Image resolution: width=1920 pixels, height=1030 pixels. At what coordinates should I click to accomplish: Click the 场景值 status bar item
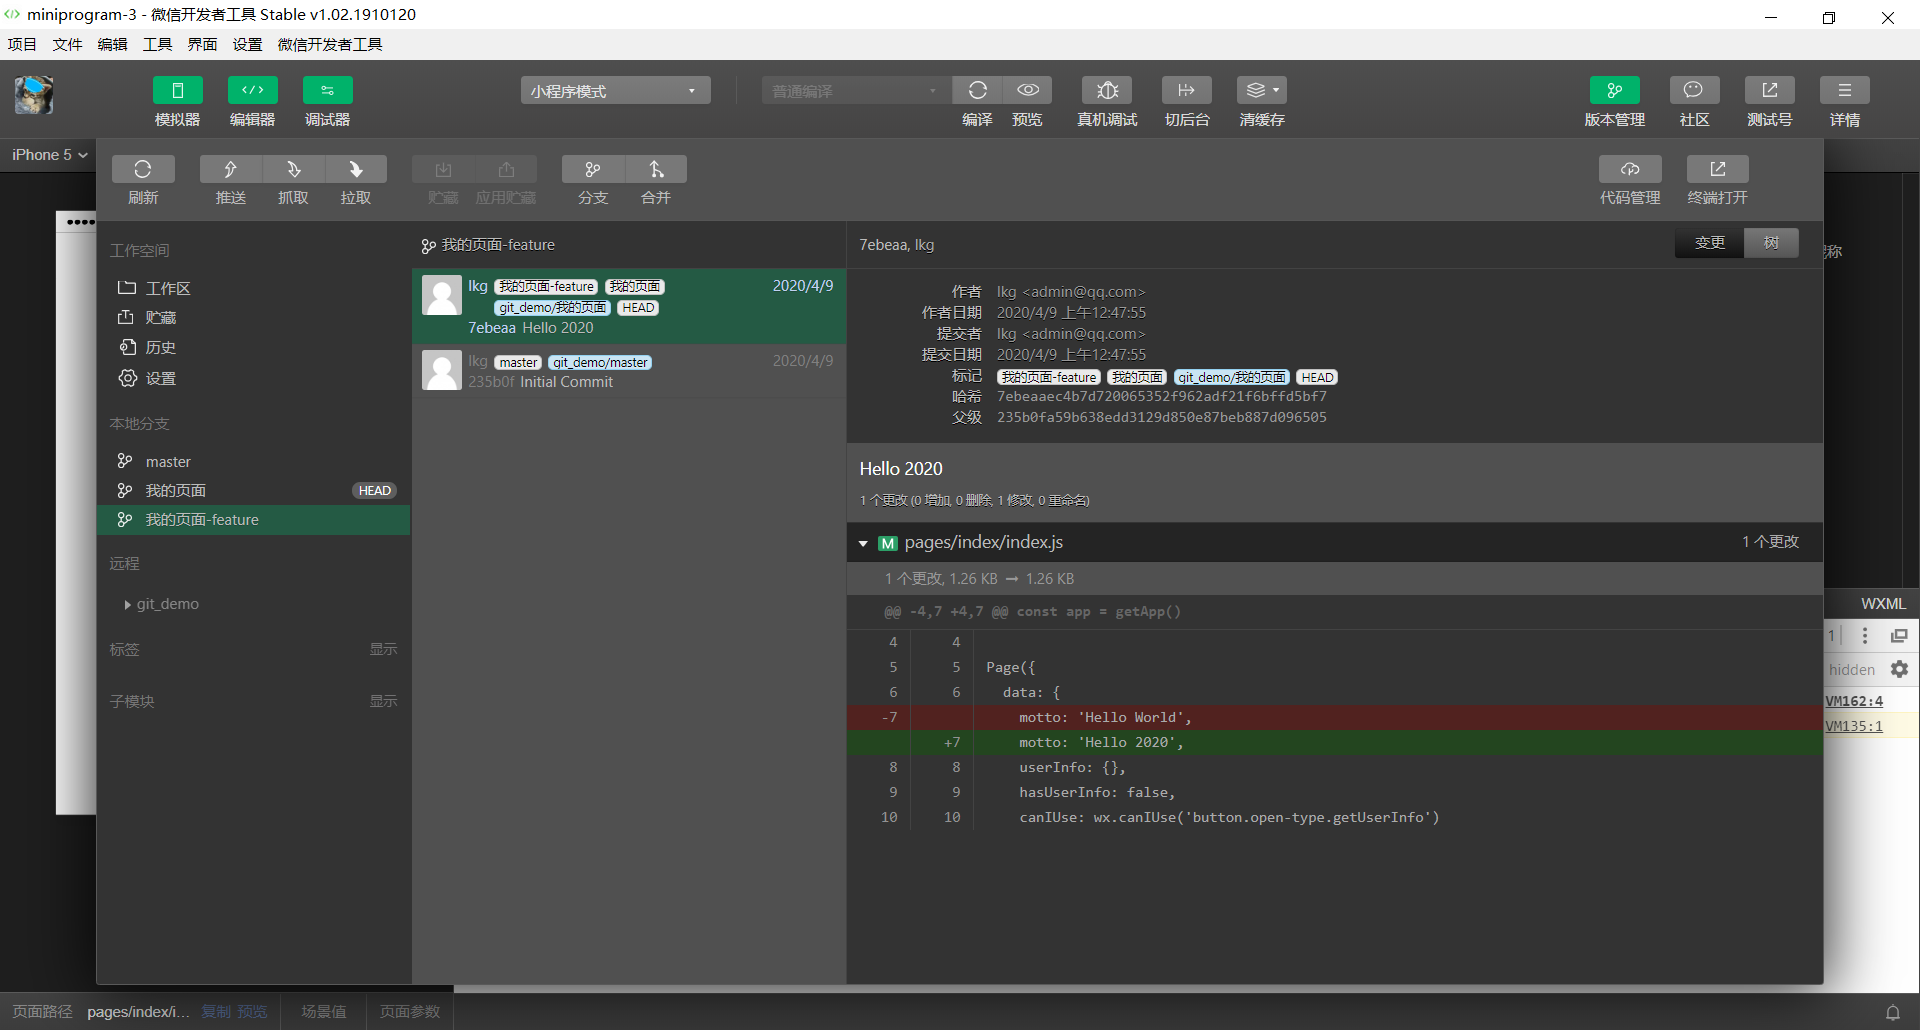point(324,1012)
